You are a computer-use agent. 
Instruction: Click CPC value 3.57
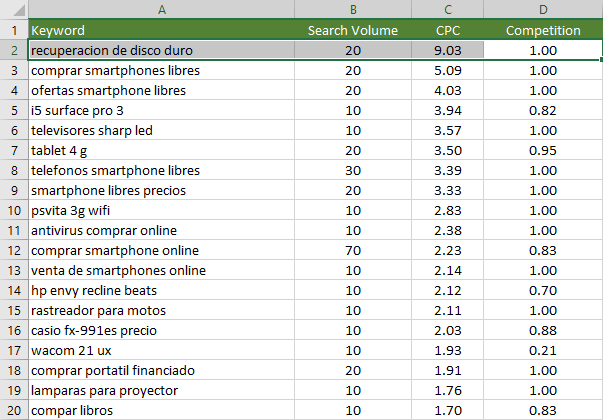pos(448,130)
